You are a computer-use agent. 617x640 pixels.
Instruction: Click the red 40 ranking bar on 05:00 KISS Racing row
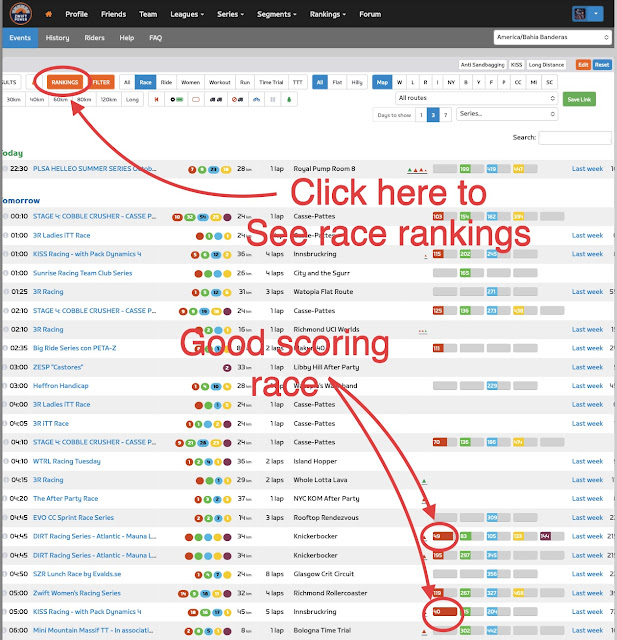coord(445,612)
